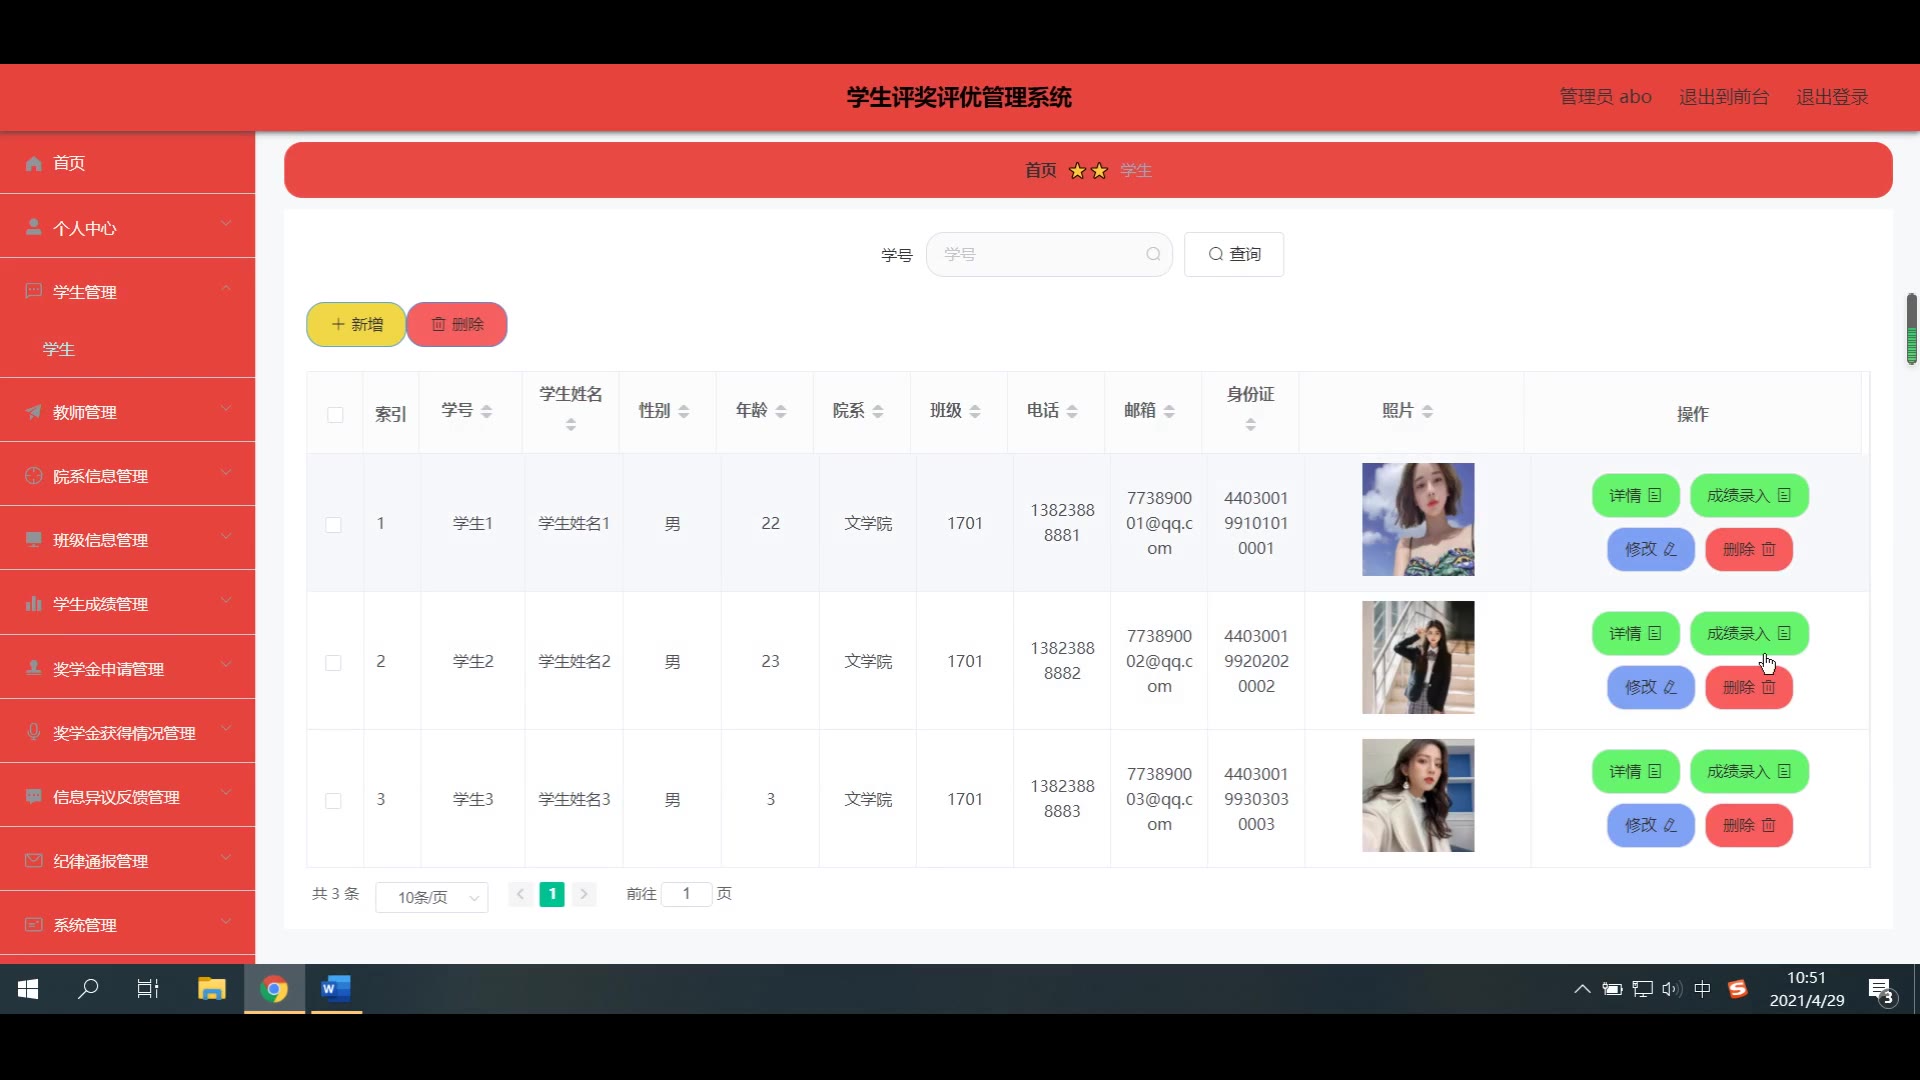Click 修改 for 学生3
This screenshot has width=1920, height=1080.
pos(1650,825)
